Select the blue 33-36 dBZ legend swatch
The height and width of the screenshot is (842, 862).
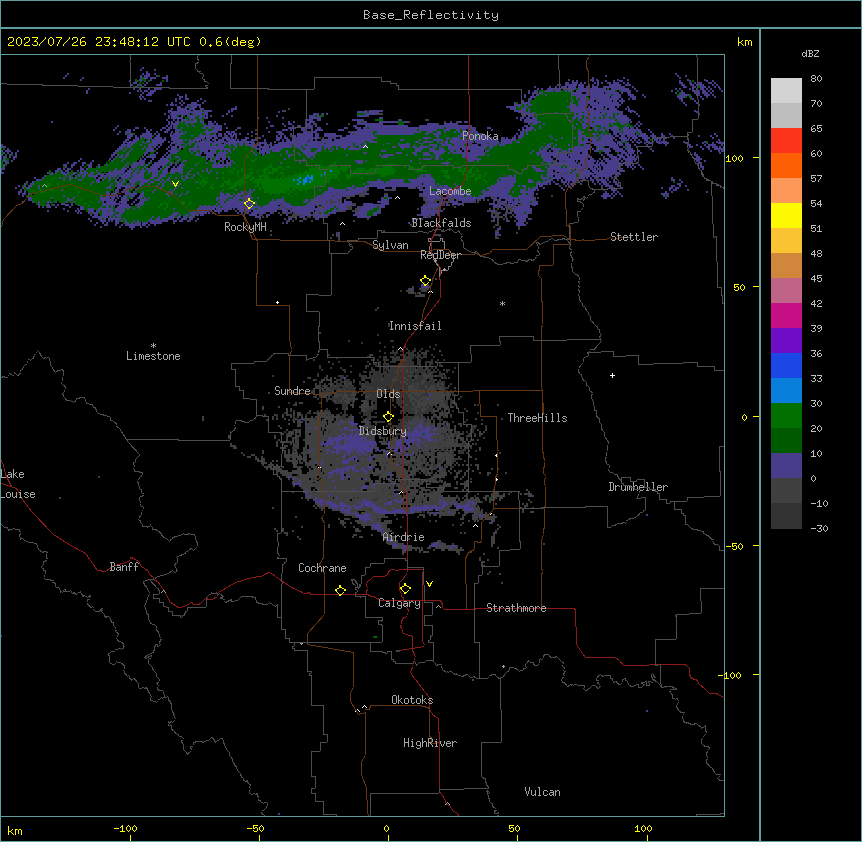786,365
